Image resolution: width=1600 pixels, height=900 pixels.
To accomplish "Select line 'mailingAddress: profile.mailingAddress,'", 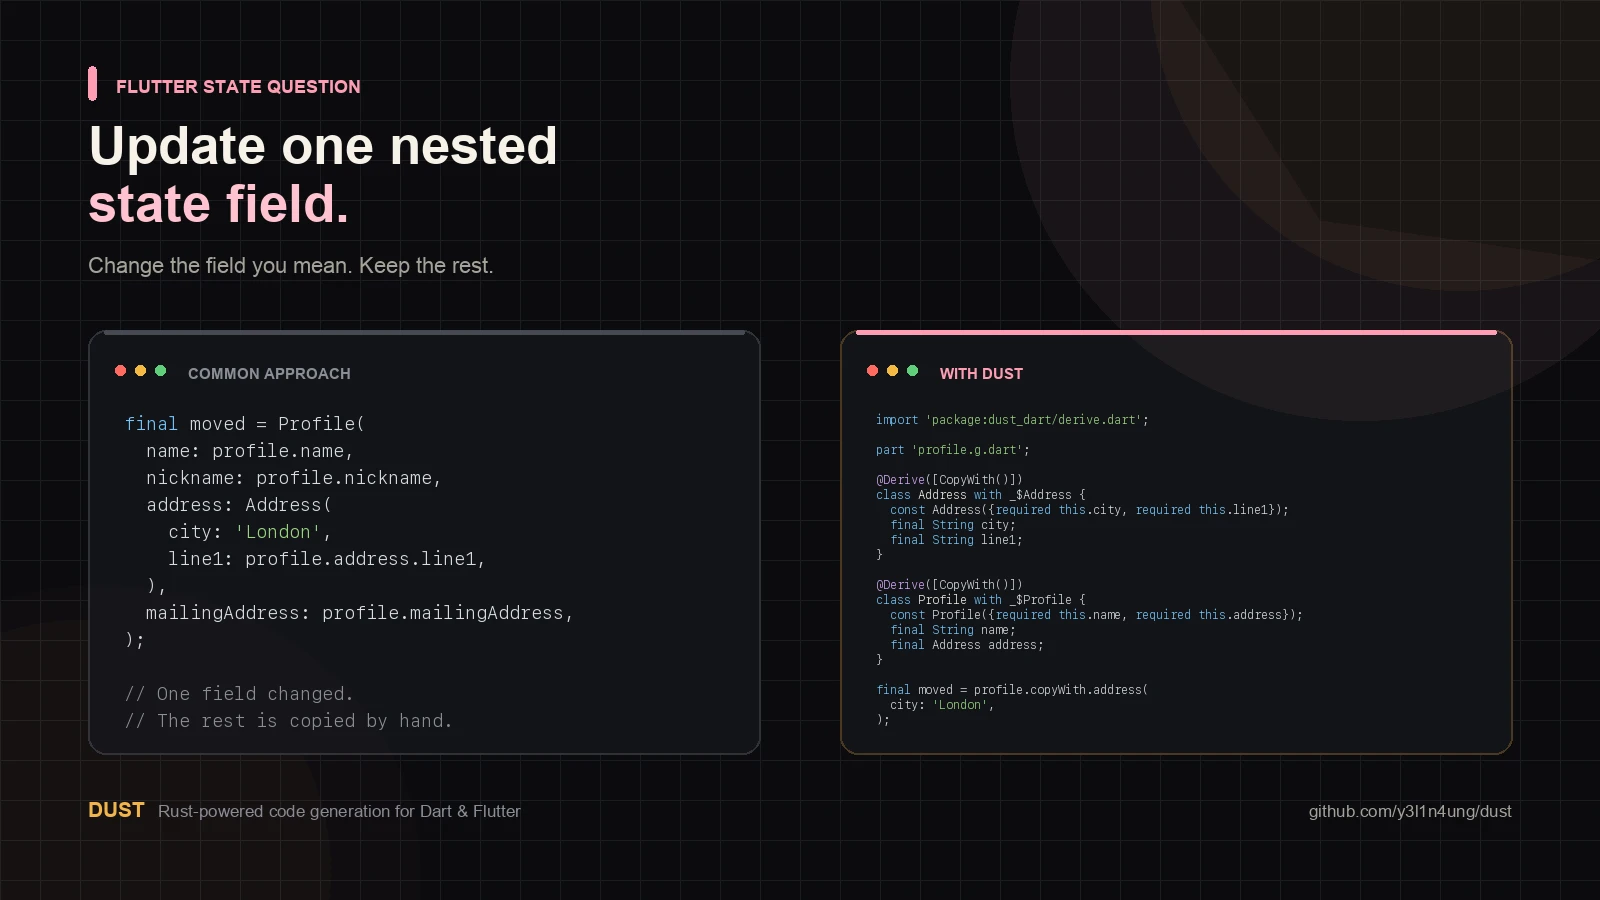I will pyautogui.click(x=360, y=613).
